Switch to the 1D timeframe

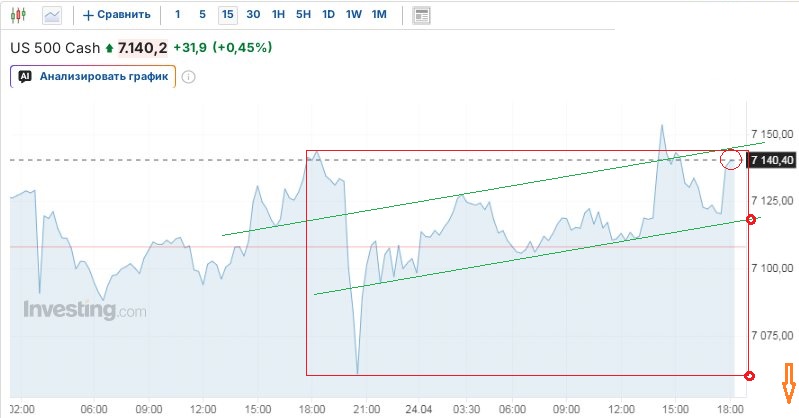pyautogui.click(x=328, y=15)
